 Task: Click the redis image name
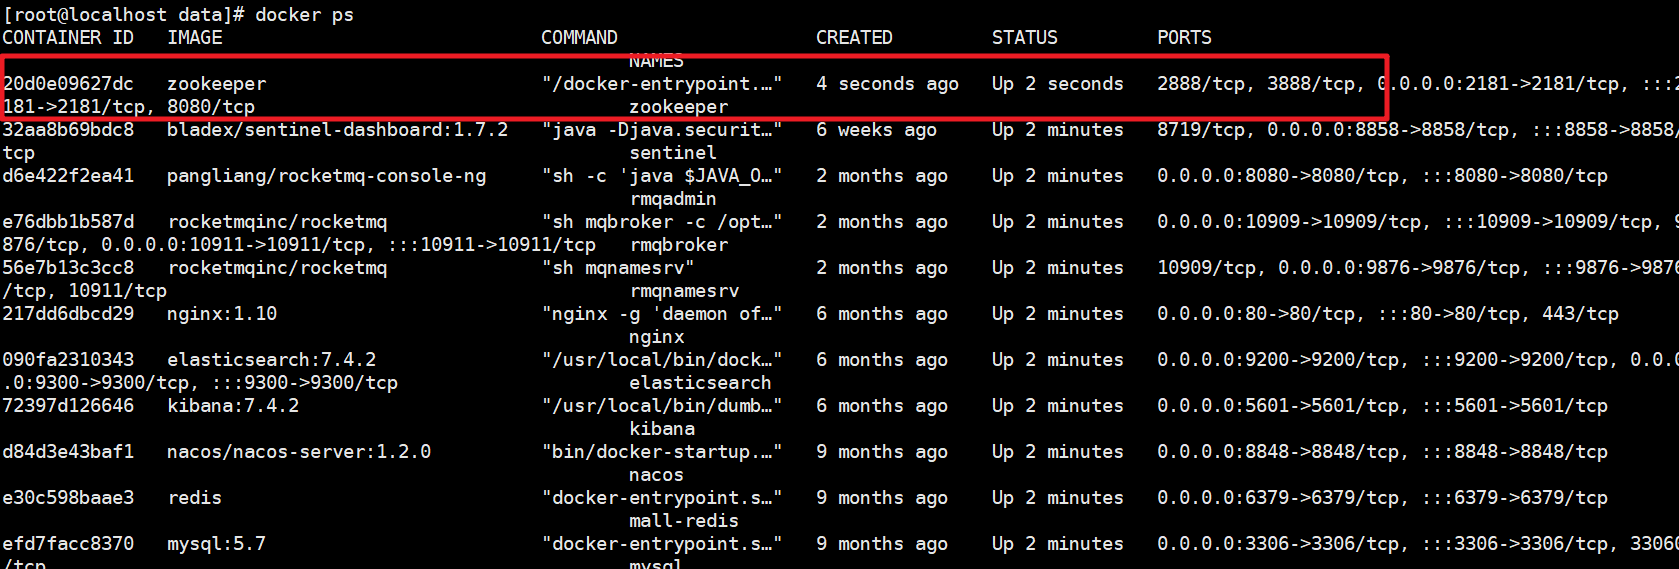pyautogui.click(x=194, y=498)
